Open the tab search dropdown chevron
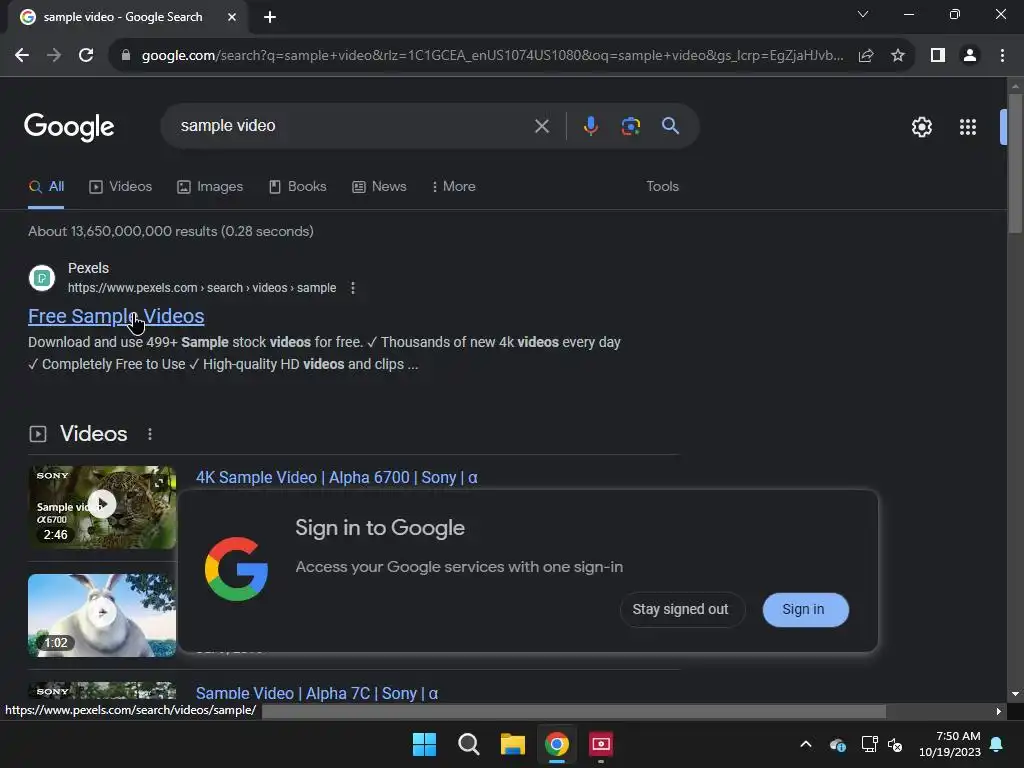The height and width of the screenshot is (768, 1024). coord(863,14)
